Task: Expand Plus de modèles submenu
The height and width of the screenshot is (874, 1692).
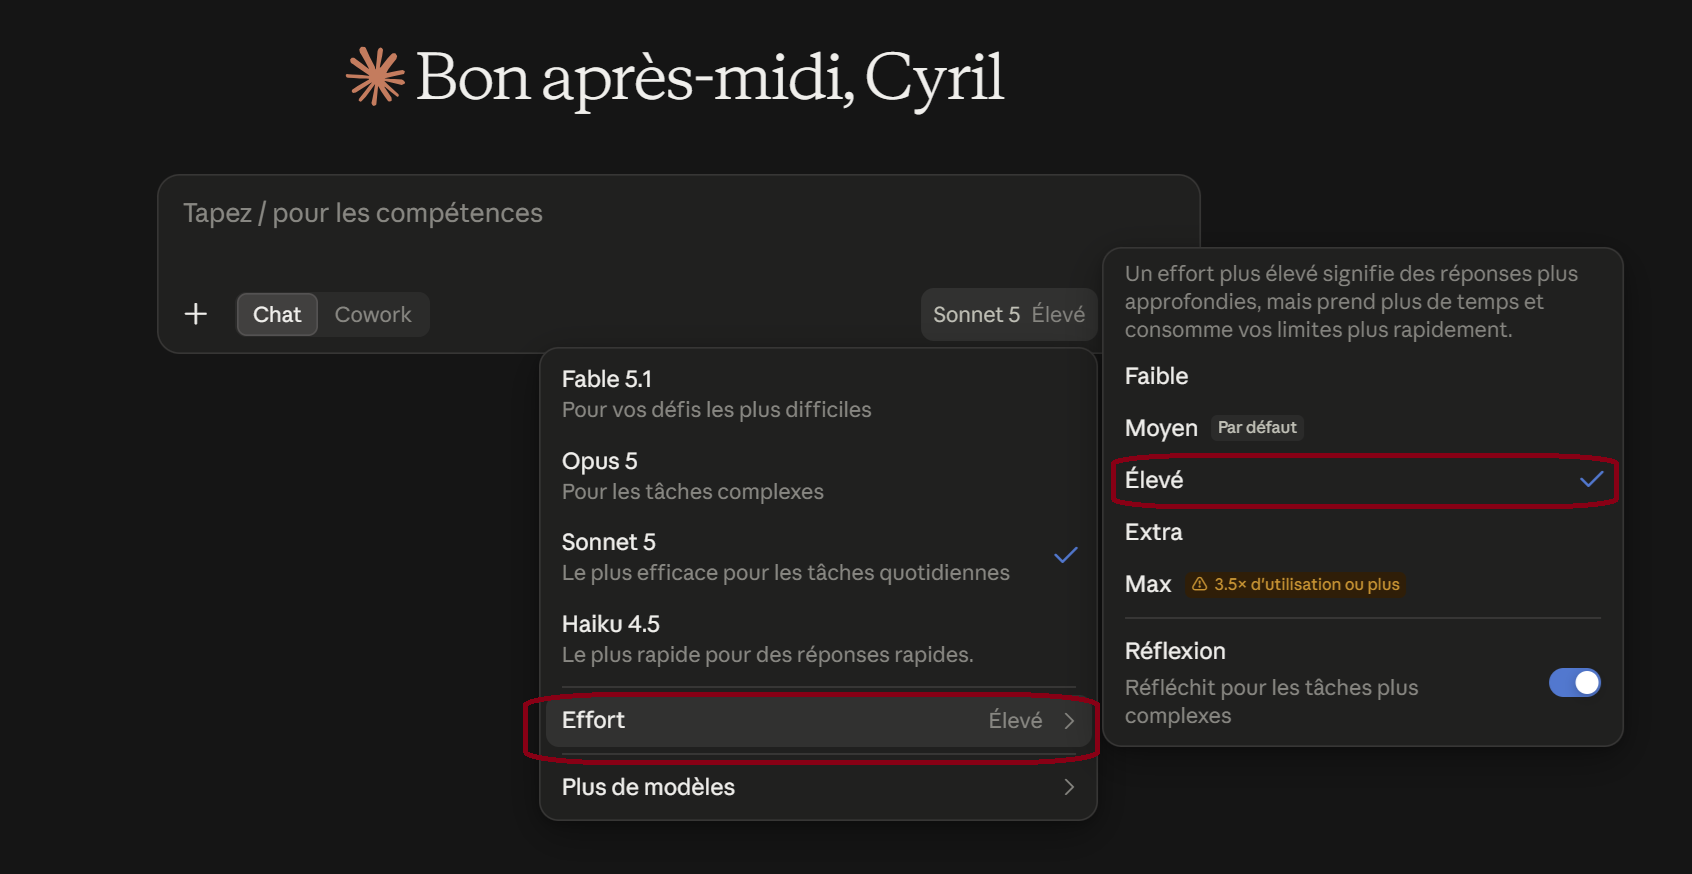Action: coord(817,787)
